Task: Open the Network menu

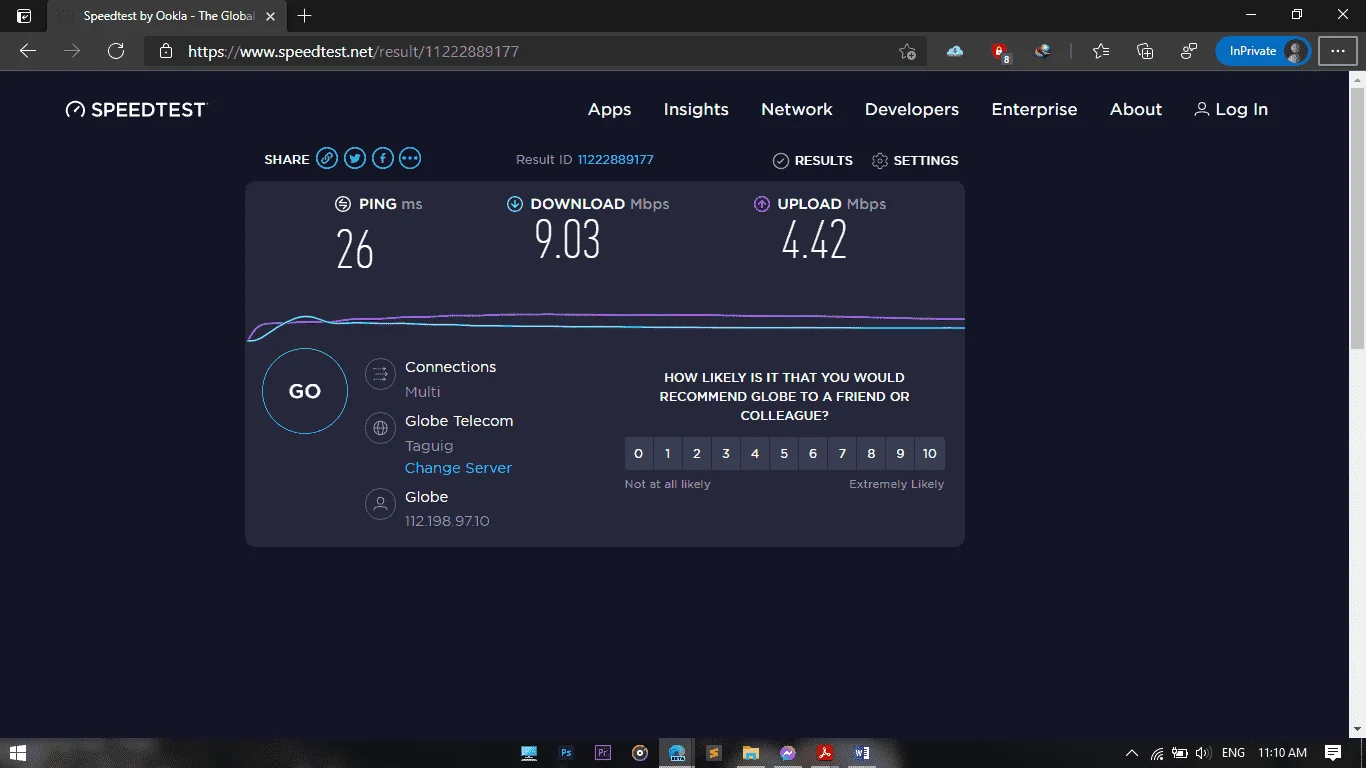Action: (x=797, y=110)
